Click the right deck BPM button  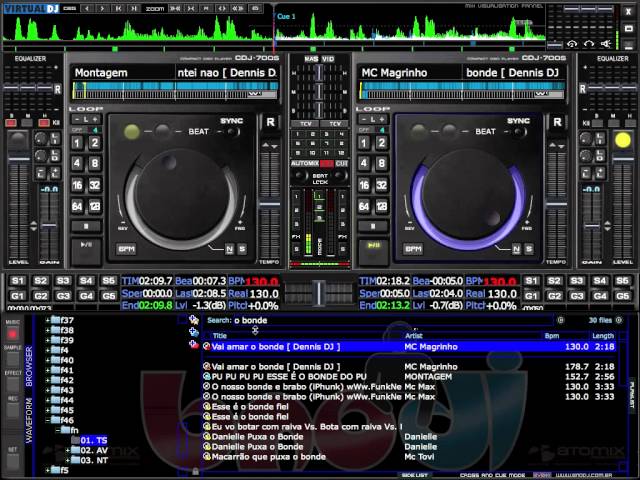(413, 249)
